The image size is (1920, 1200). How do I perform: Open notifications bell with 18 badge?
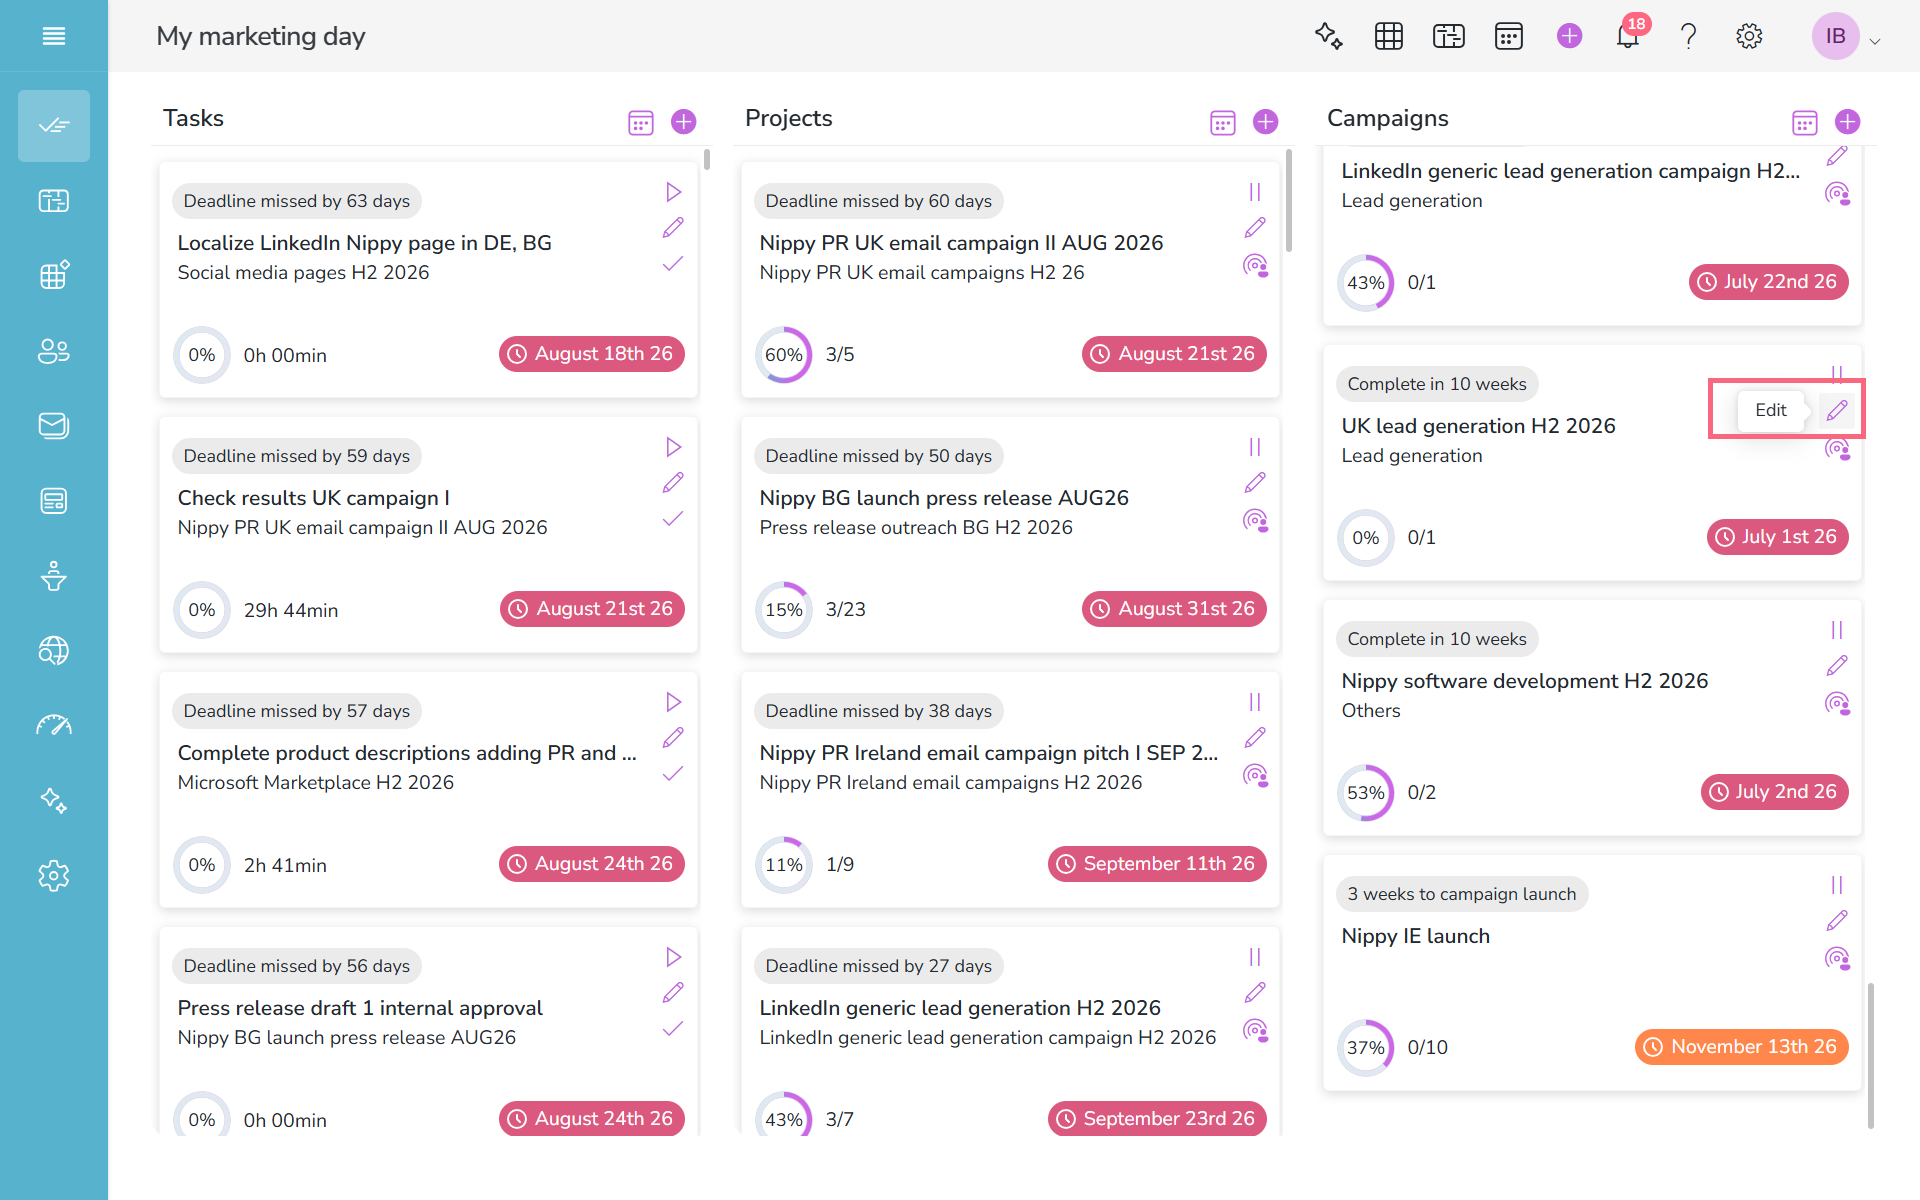pyautogui.click(x=1629, y=36)
